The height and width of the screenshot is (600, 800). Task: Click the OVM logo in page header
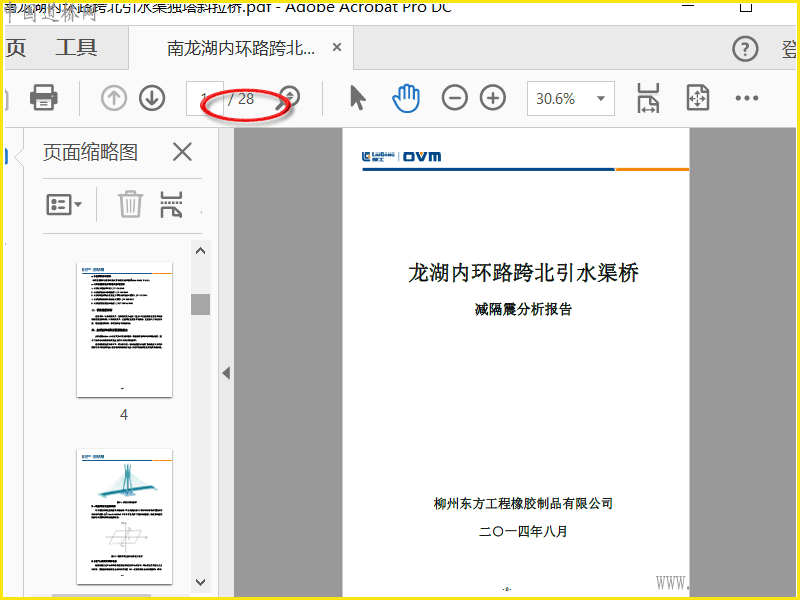422,156
